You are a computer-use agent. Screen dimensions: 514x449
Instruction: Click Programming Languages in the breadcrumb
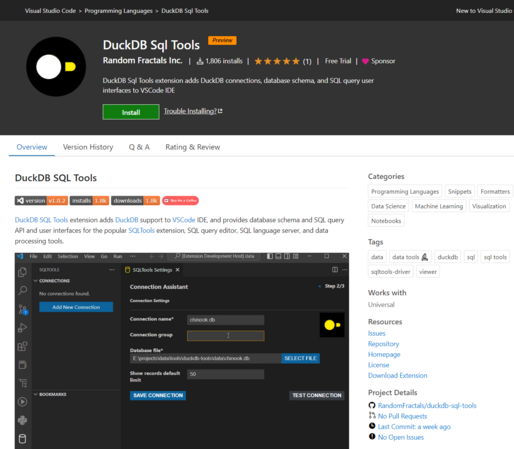pyautogui.click(x=118, y=11)
